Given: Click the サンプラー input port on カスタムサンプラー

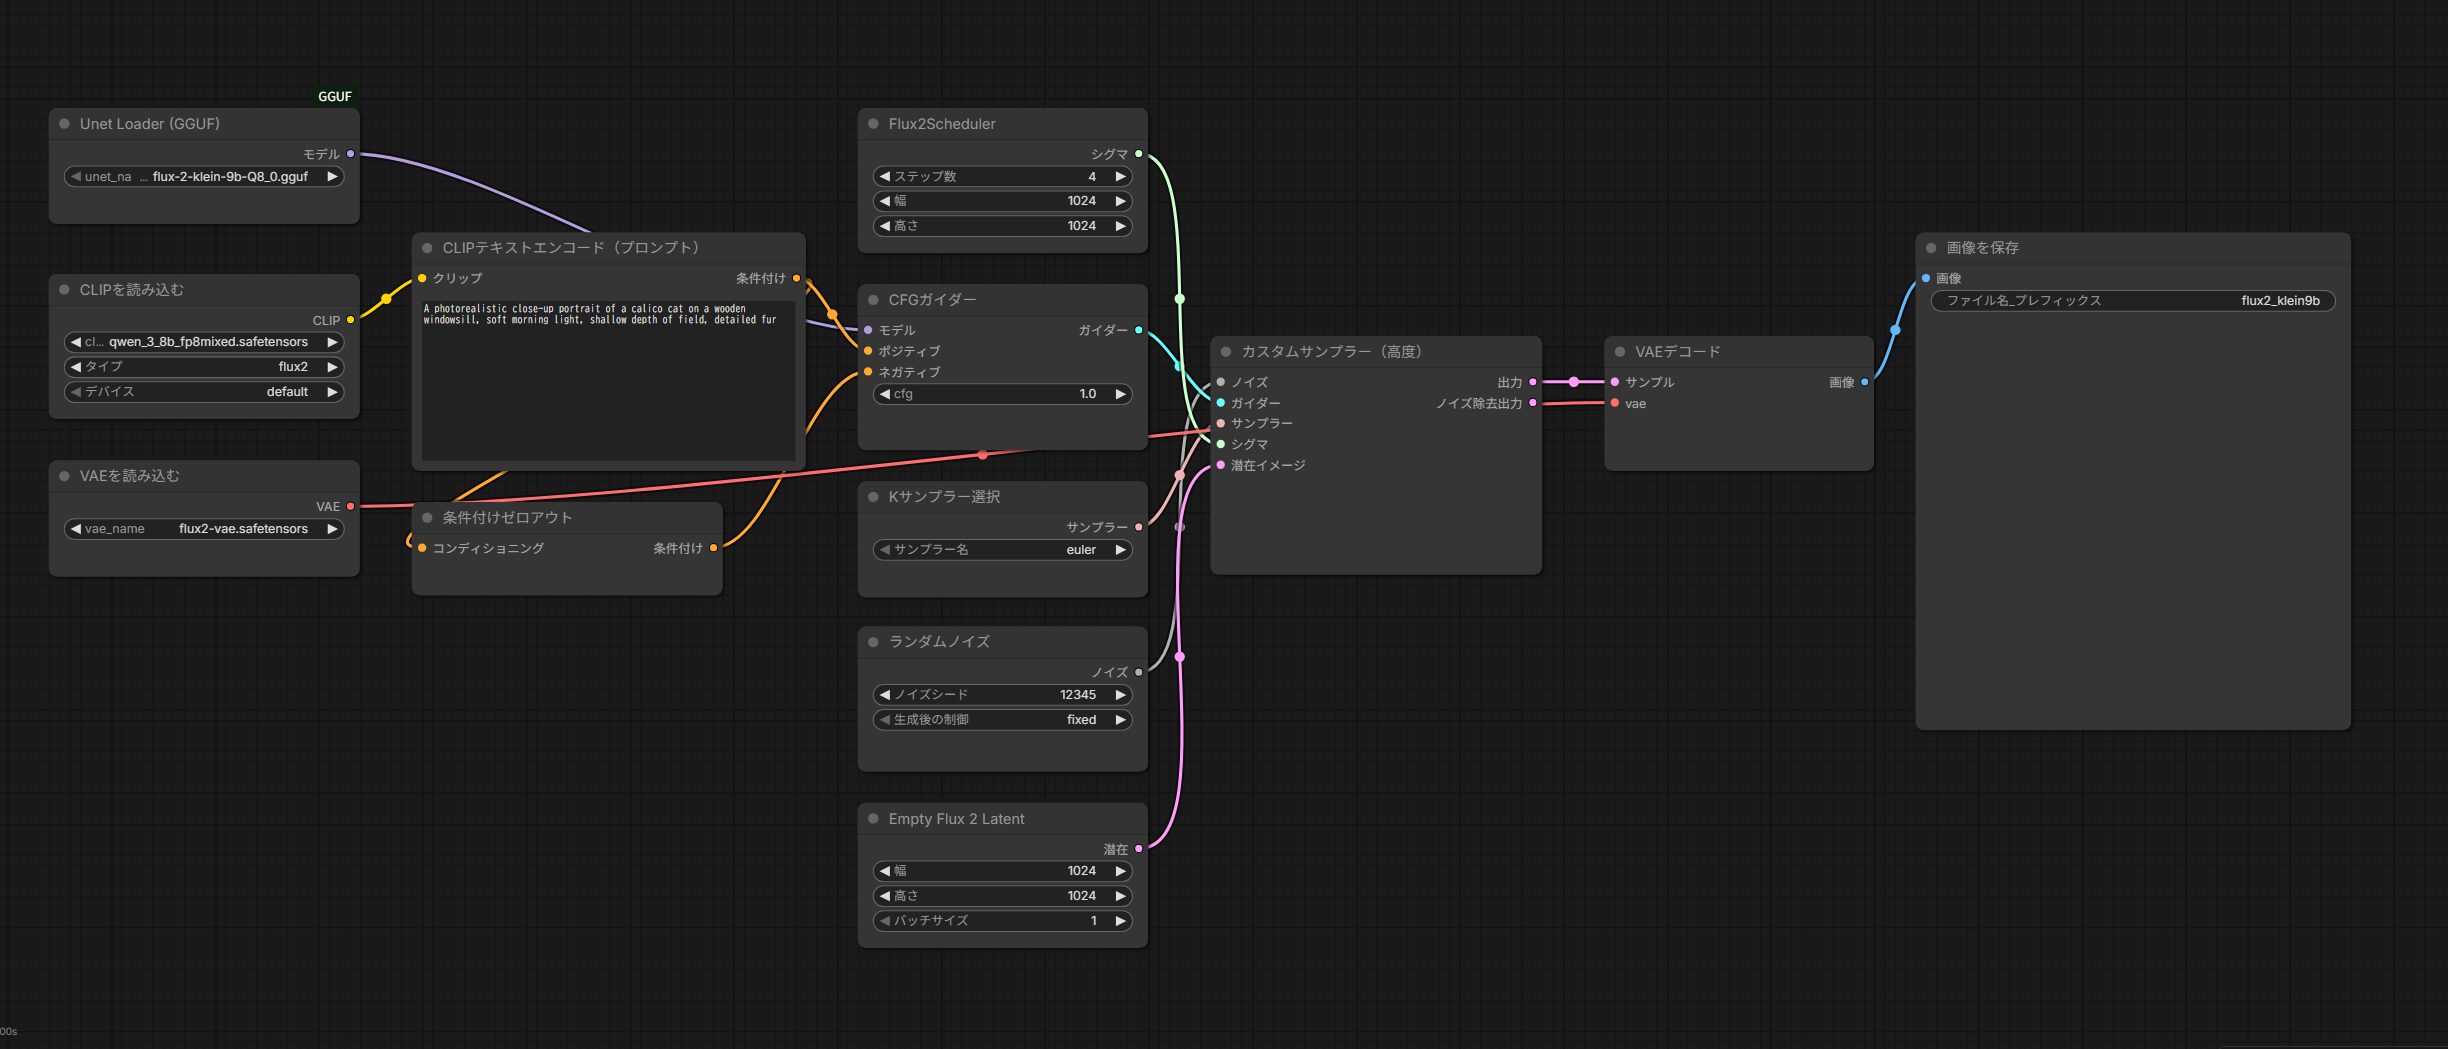Looking at the screenshot, I should coord(1220,423).
